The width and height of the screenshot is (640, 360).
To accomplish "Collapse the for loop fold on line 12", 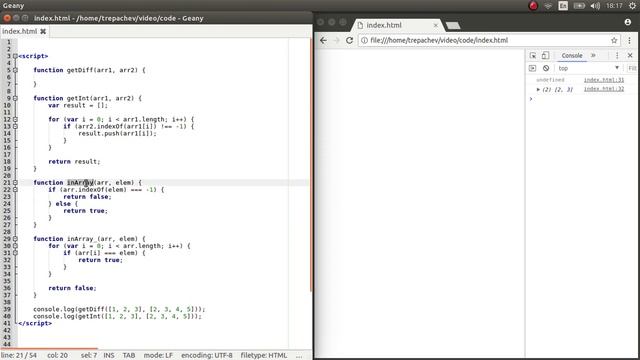I will [15, 119].
